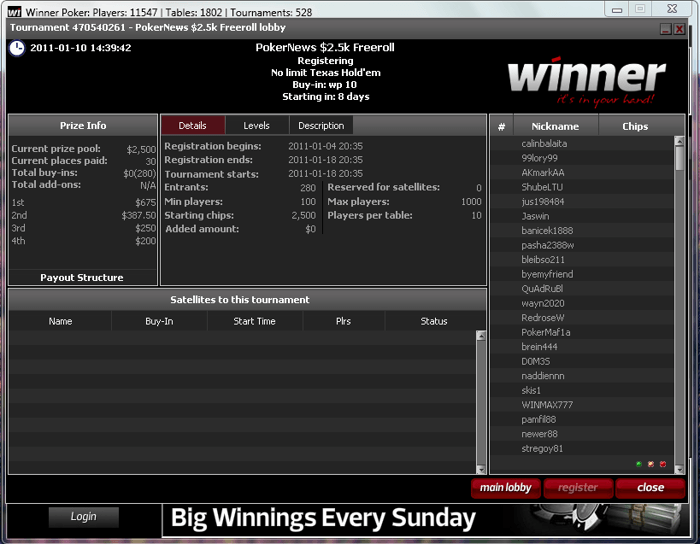Sort players by # column header
The image size is (700, 544).
[501, 126]
